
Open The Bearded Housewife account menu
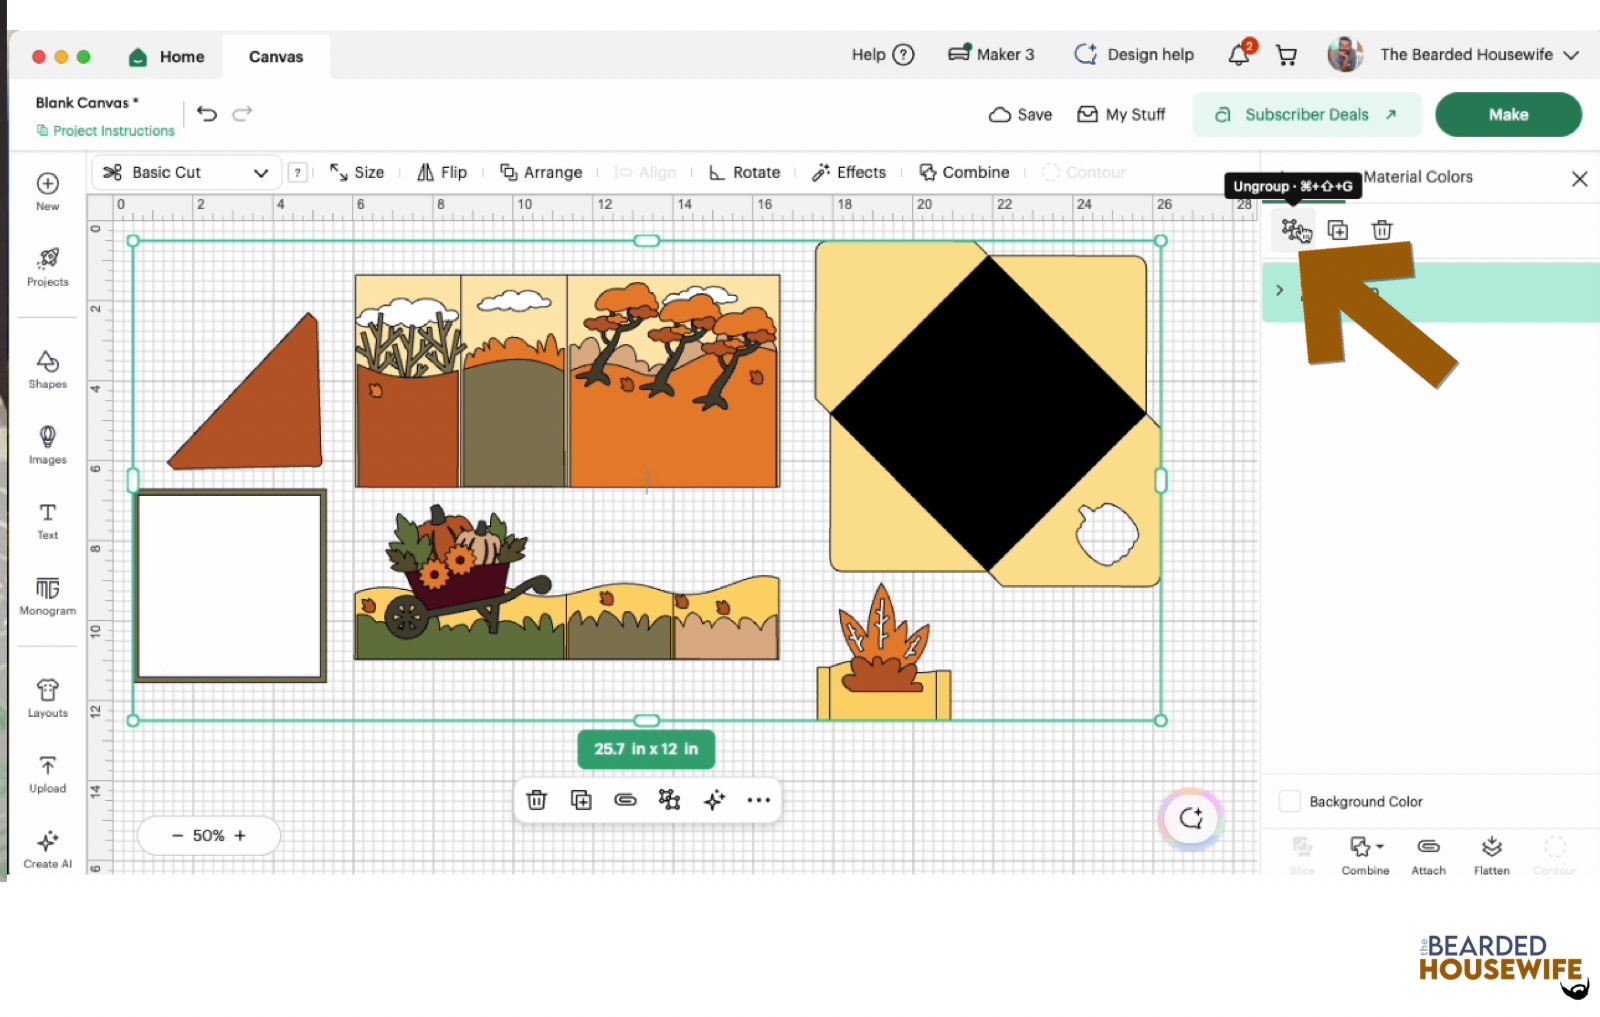[x=1454, y=54]
